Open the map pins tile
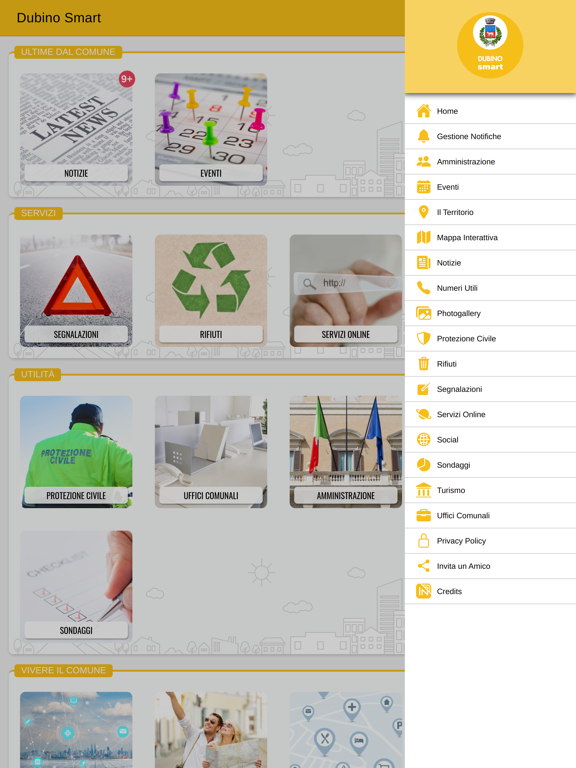576x768 pixels. click(346, 730)
